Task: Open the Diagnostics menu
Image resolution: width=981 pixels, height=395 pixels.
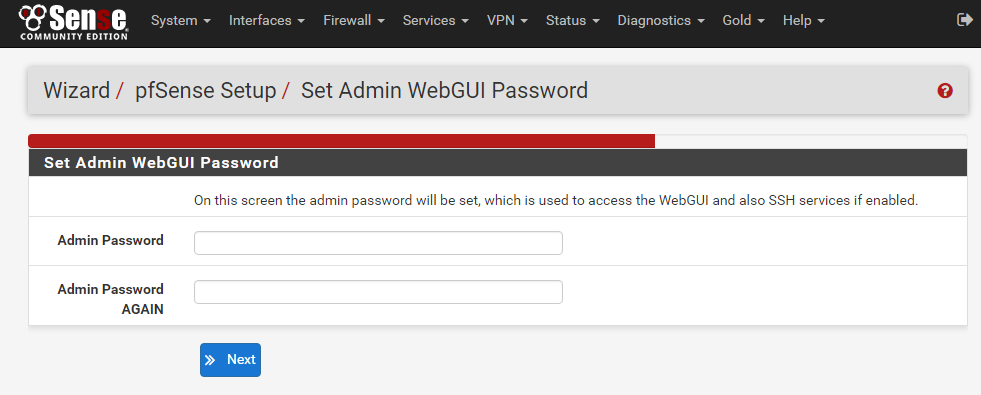Action: click(661, 21)
